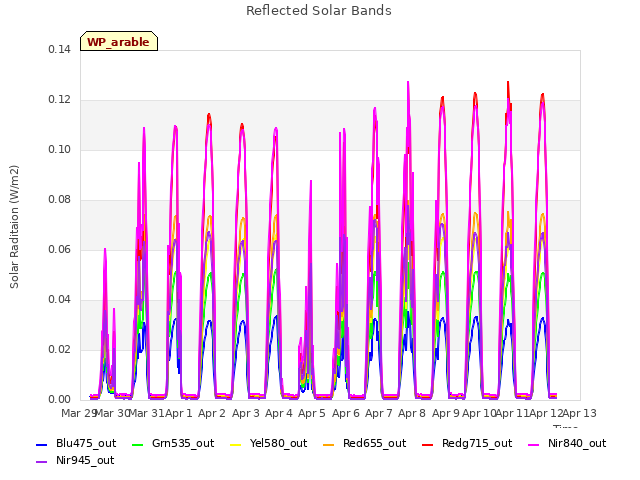Click the Apr 4 x-axis date label
The width and height of the screenshot is (640, 480).
(279, 413)
